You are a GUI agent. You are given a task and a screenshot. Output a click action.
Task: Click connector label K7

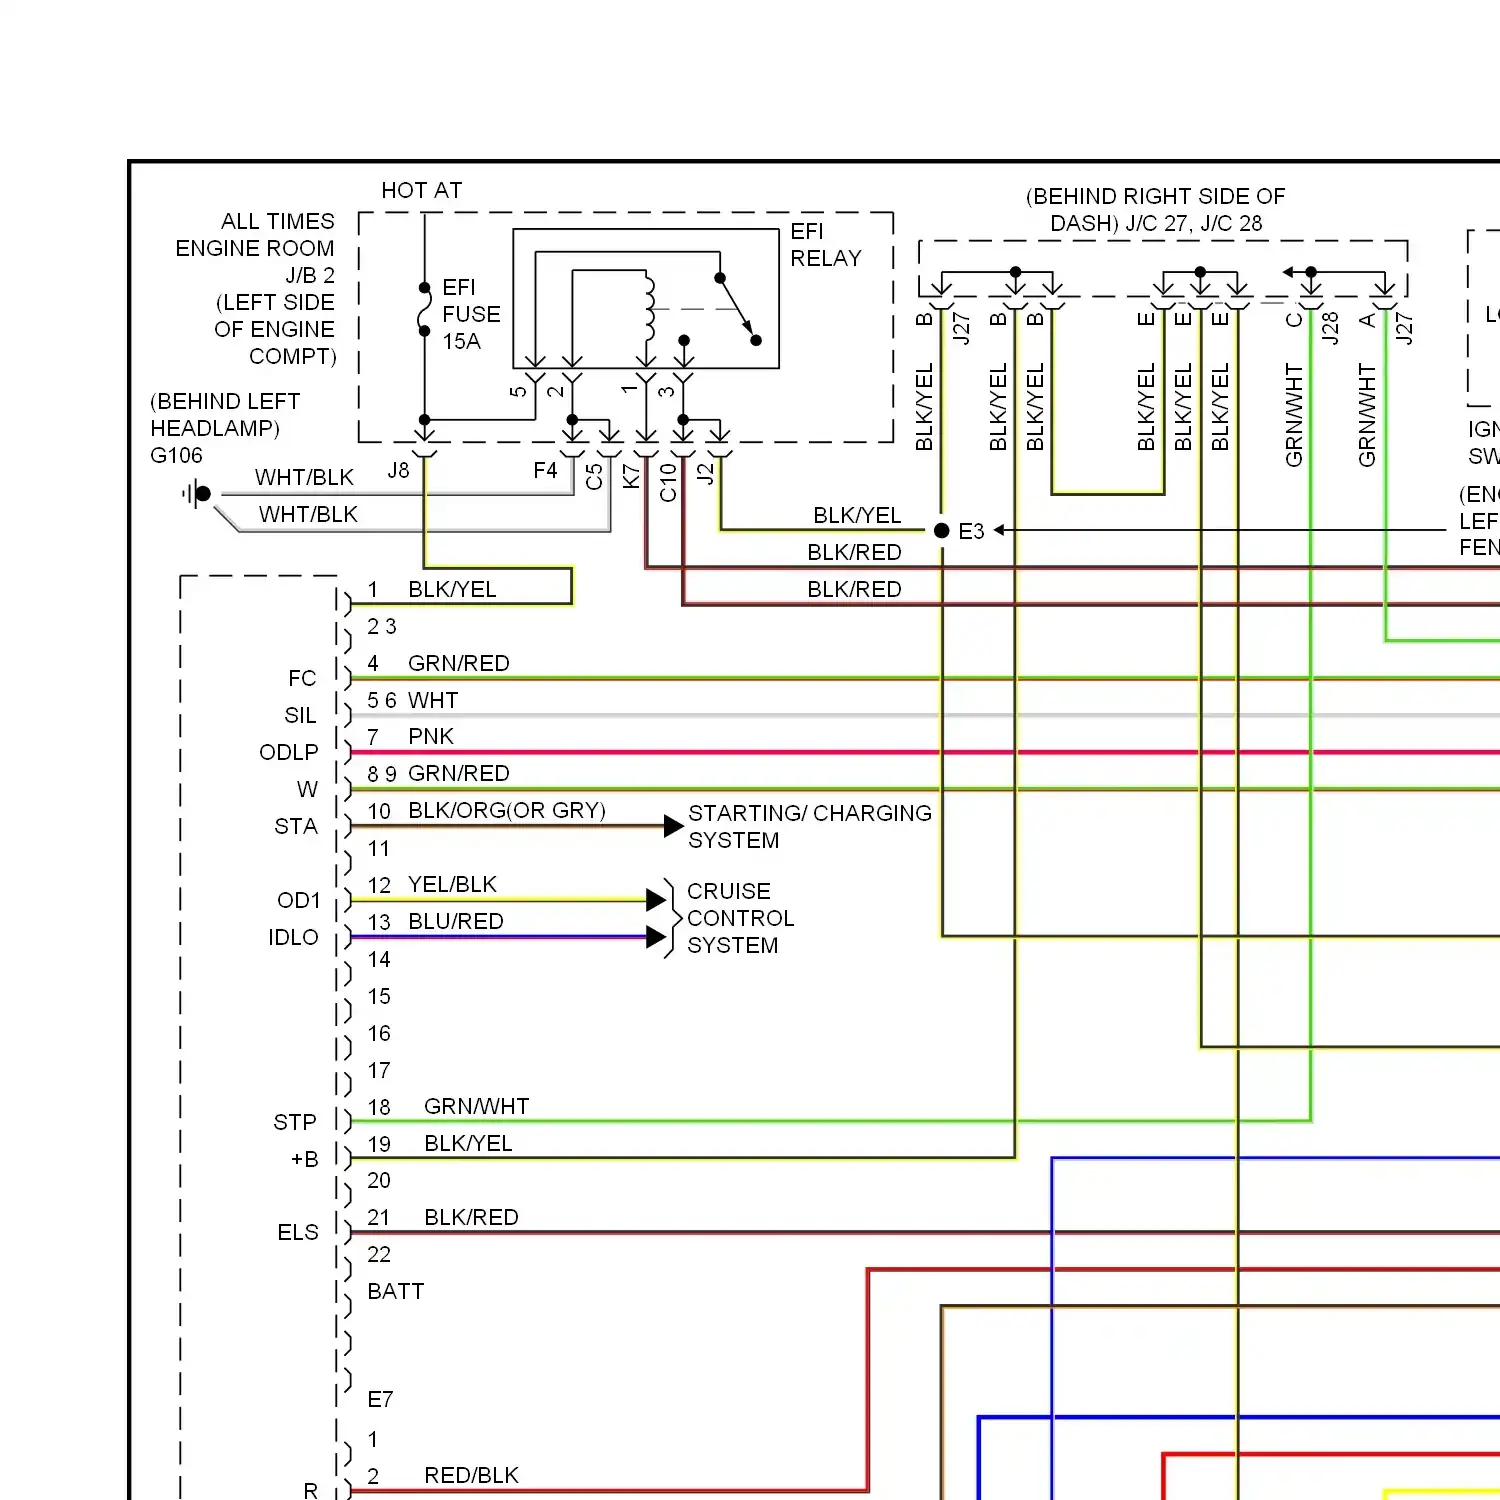click(631, 476)
